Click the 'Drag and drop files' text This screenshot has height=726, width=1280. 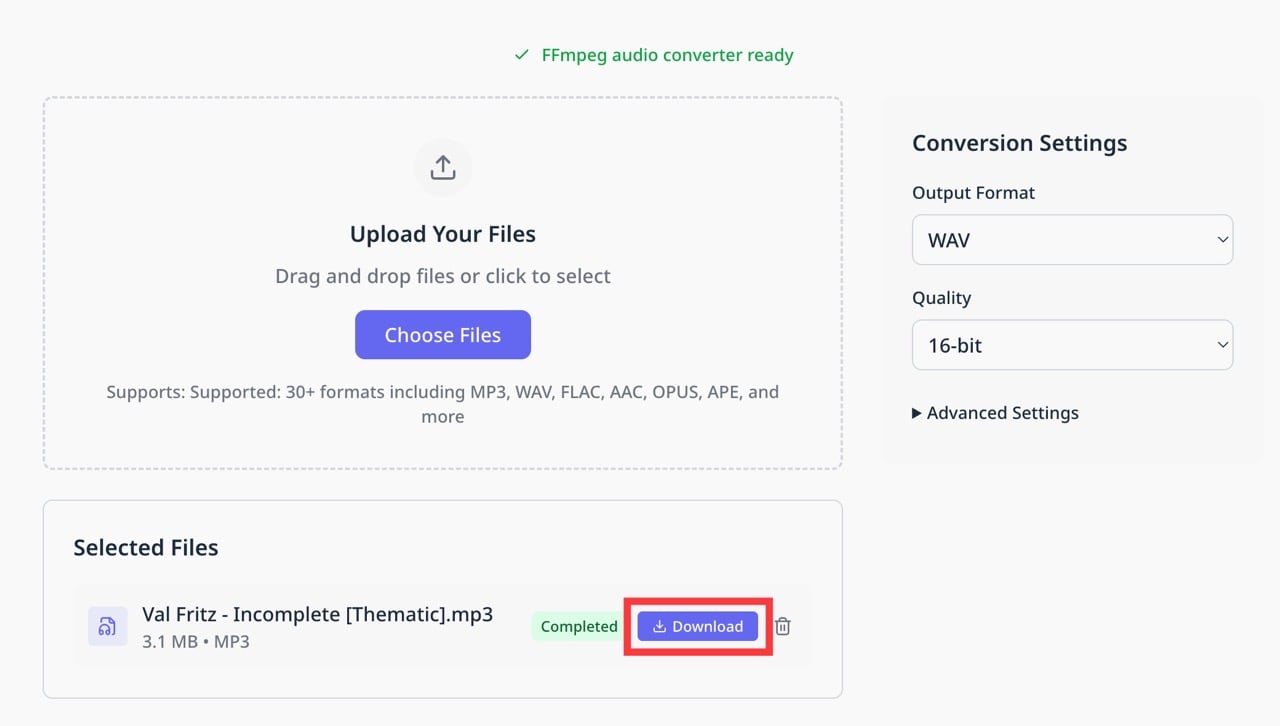click(x=363, y=276)
